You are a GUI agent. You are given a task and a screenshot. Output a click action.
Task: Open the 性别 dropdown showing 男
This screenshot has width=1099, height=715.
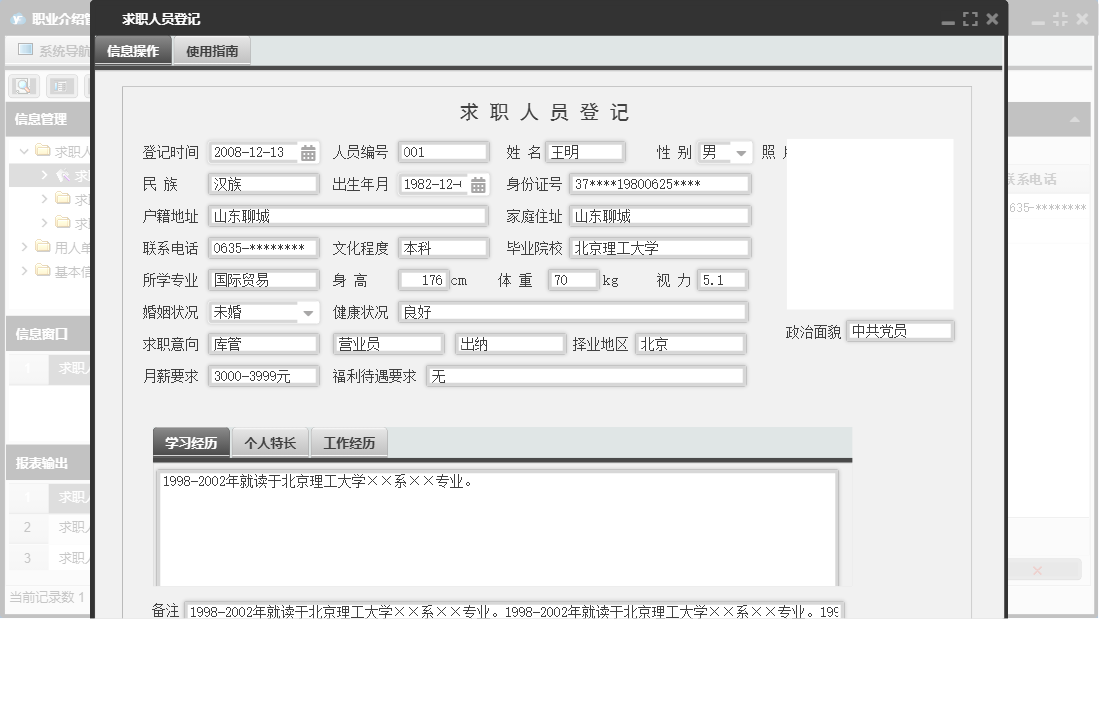tap(738, 152)
